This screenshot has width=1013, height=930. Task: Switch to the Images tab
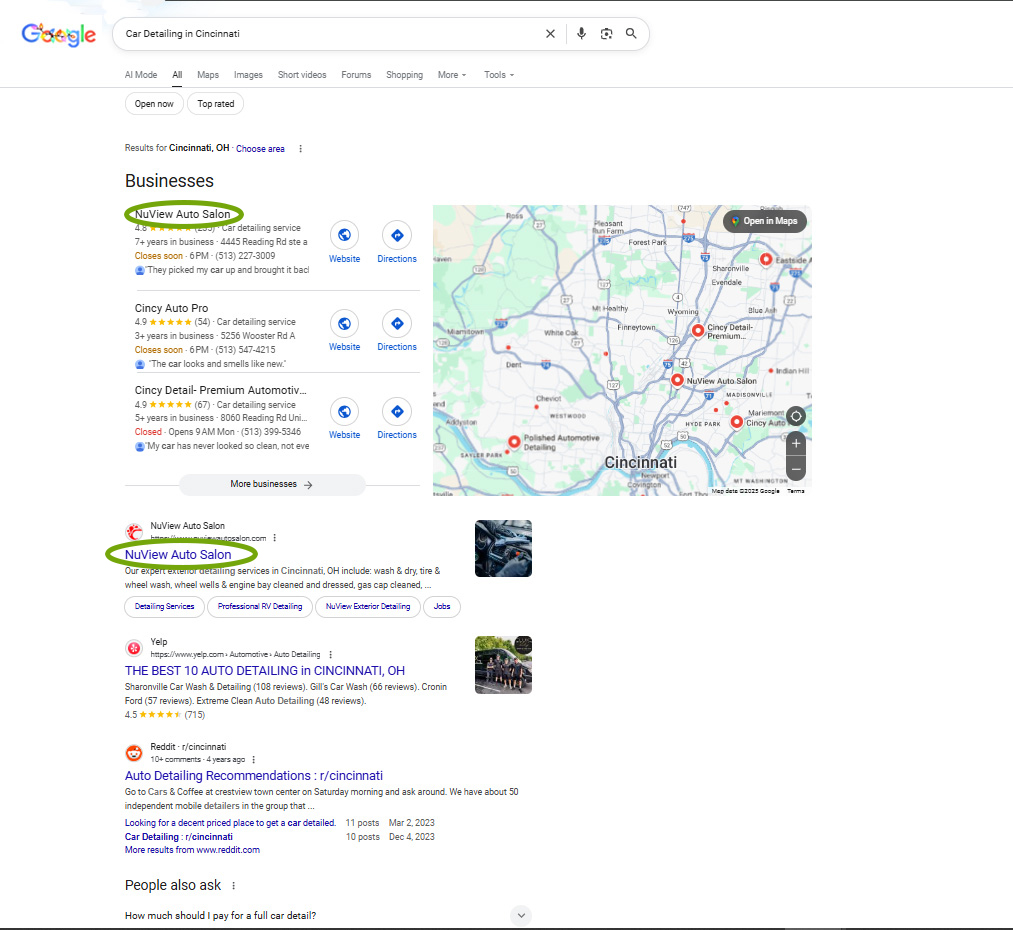(x=248, y=75)
